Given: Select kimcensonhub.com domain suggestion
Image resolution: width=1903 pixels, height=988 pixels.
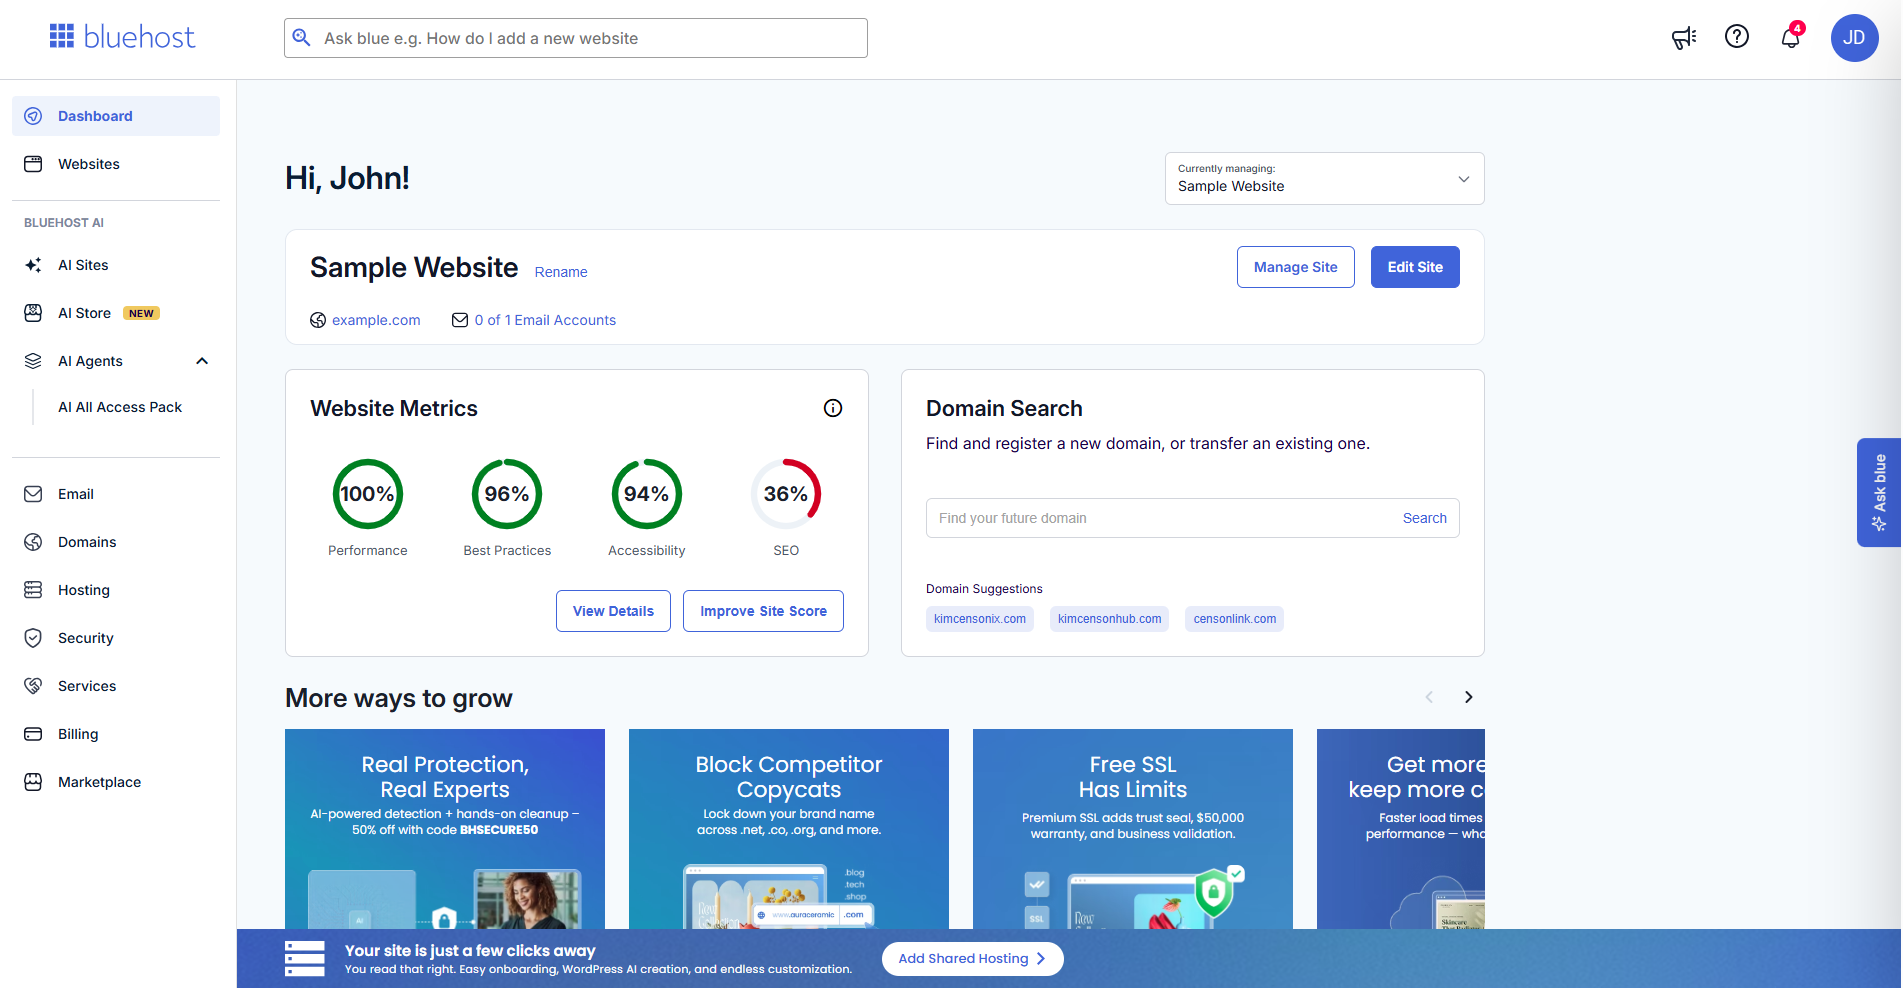Looking at the screenshot, I should point(1110,619).
